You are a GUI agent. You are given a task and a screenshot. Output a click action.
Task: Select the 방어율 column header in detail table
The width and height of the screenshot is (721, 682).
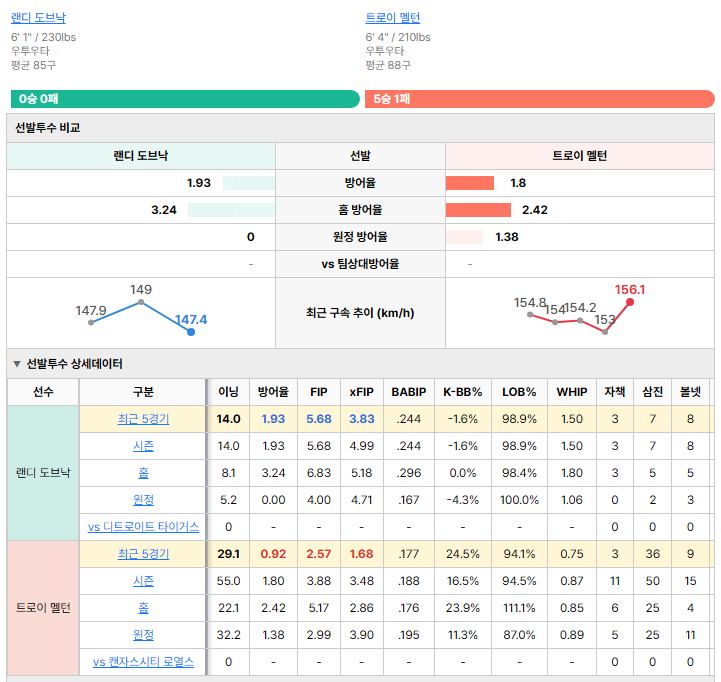(273, 392)
